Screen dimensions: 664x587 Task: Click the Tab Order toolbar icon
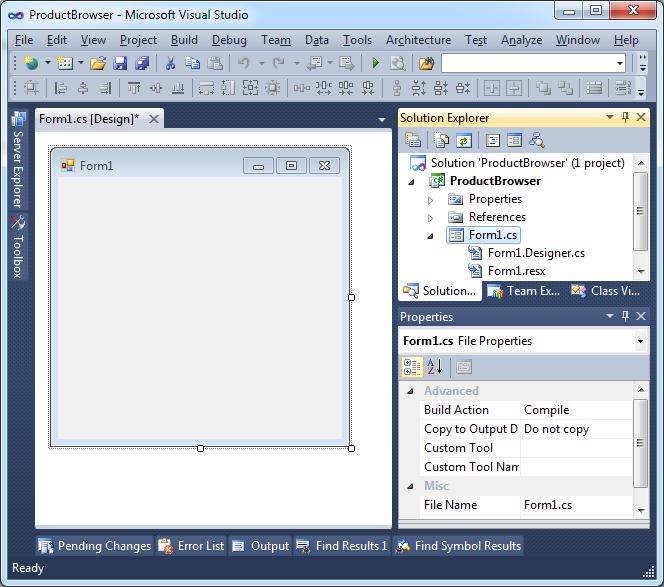point(622,88)
